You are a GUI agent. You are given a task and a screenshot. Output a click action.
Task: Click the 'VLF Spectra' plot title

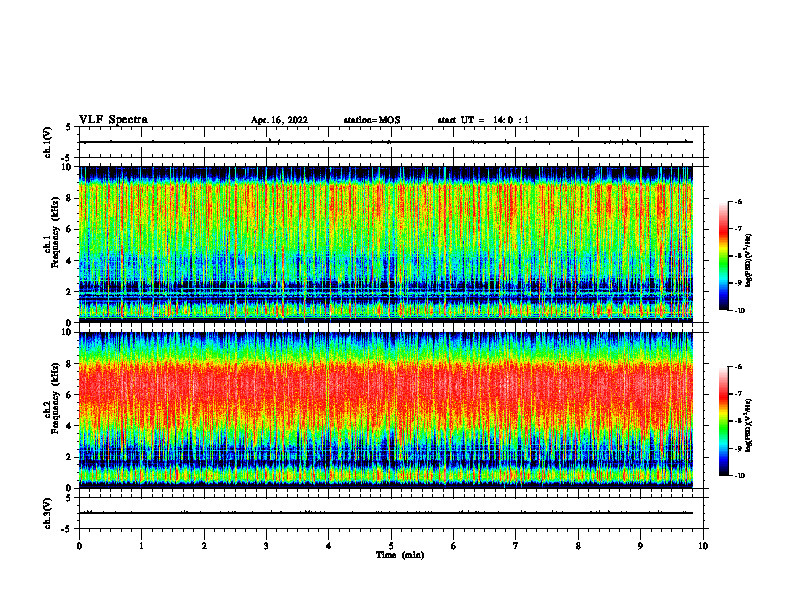click(113, 120)
